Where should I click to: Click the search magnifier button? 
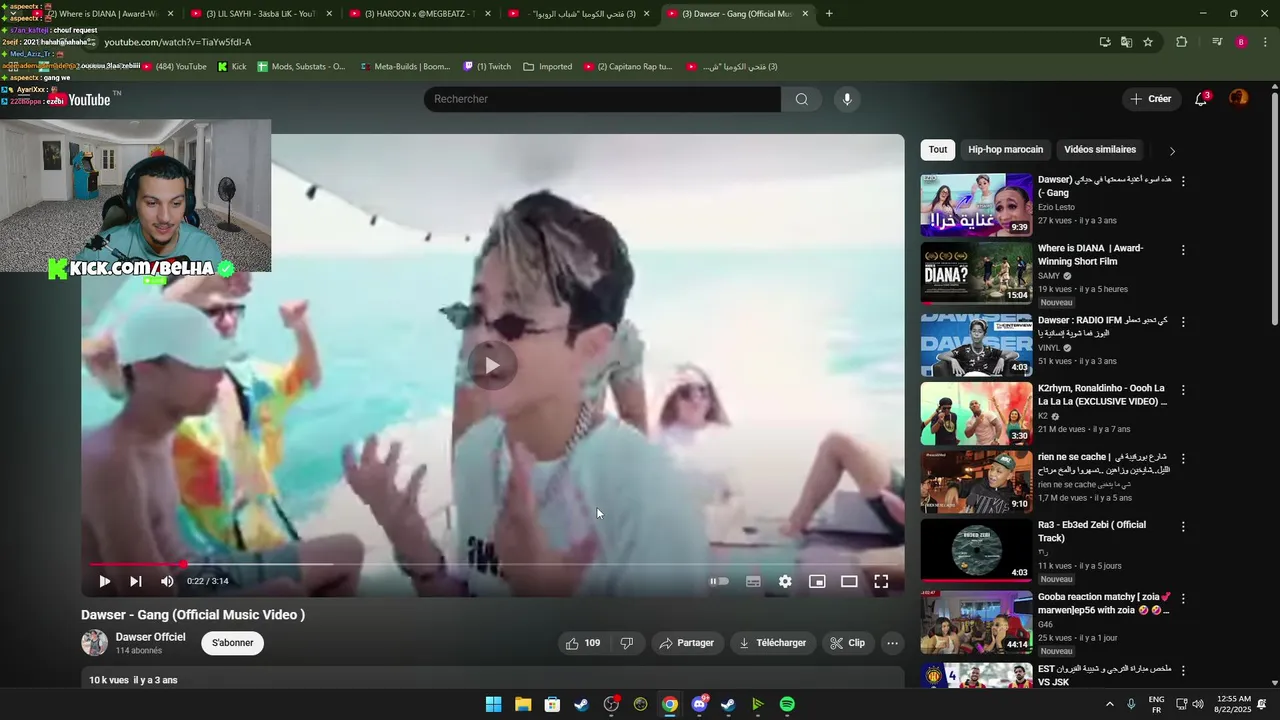click(x=802, y=99)
